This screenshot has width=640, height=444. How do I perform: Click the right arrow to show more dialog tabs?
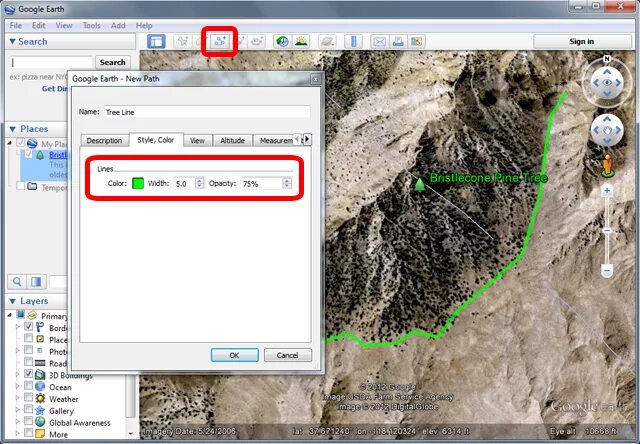(307, 139)
